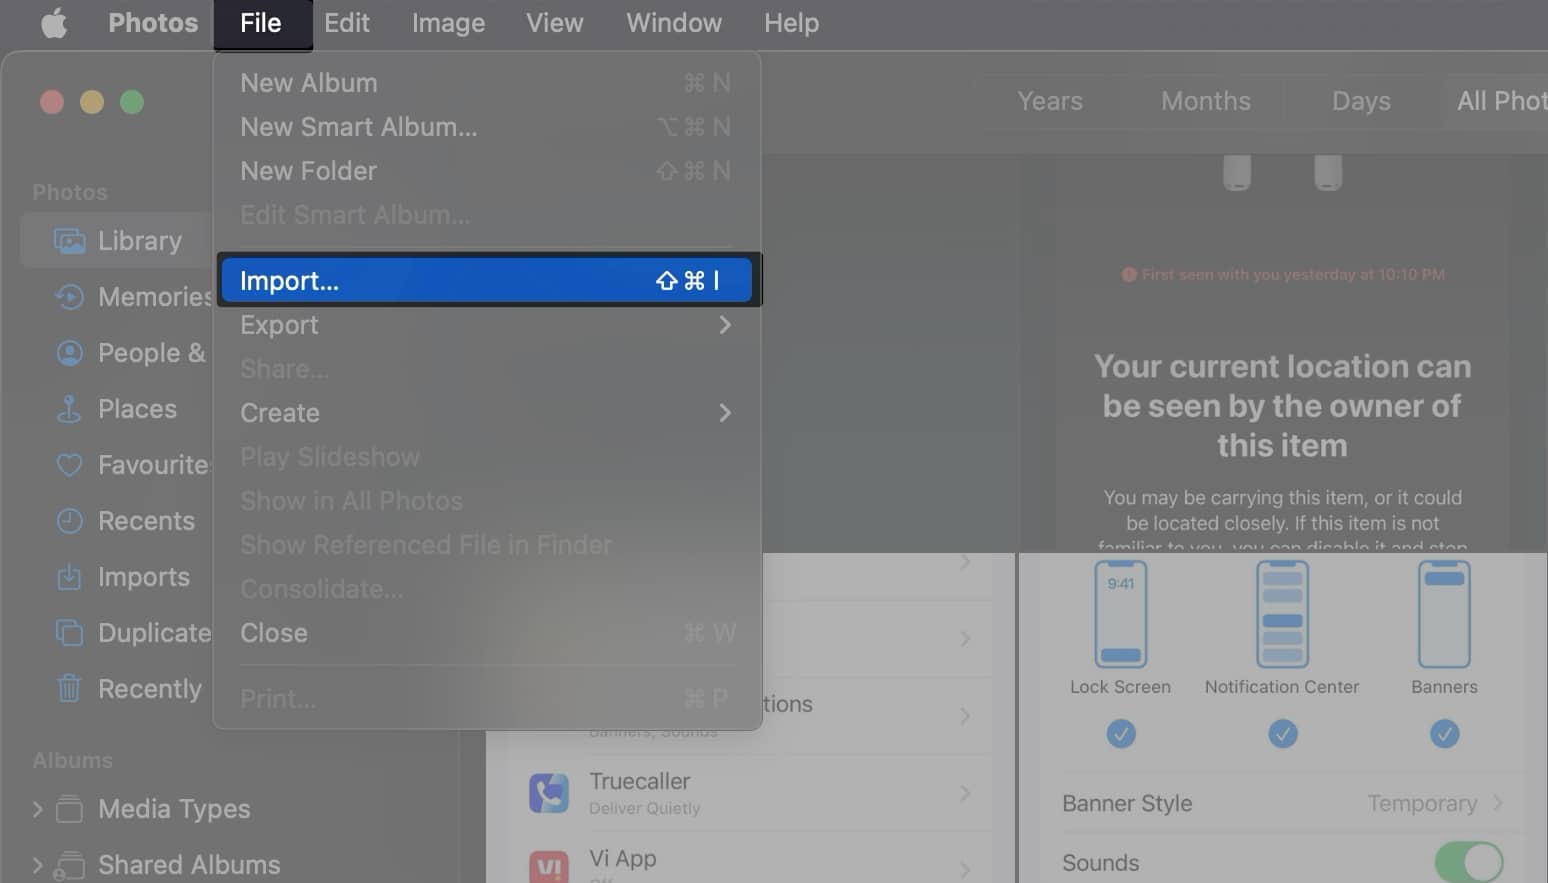Choose Close from the File menu
The image size is (1548, 883).
pos(487,633)
